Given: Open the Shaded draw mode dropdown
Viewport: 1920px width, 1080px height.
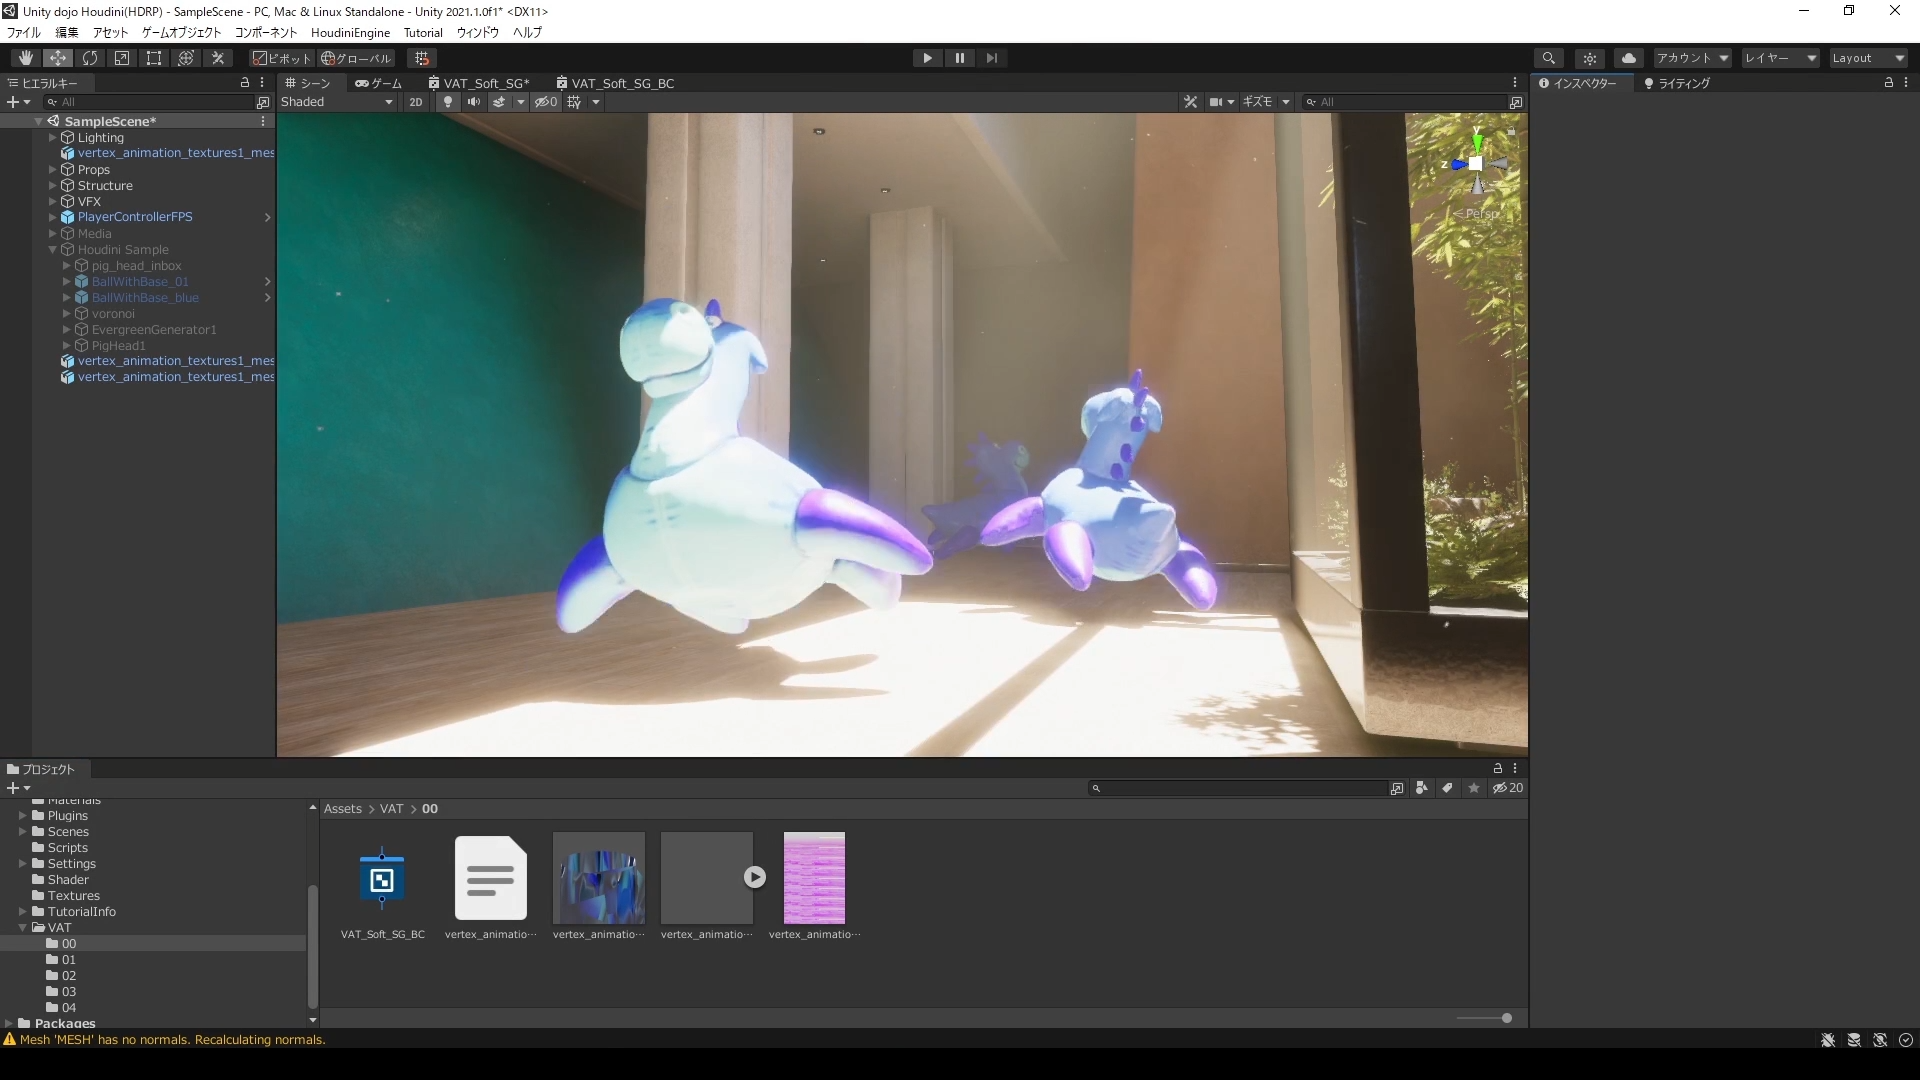Looking at the screenshot, I should tap(337, 102).
